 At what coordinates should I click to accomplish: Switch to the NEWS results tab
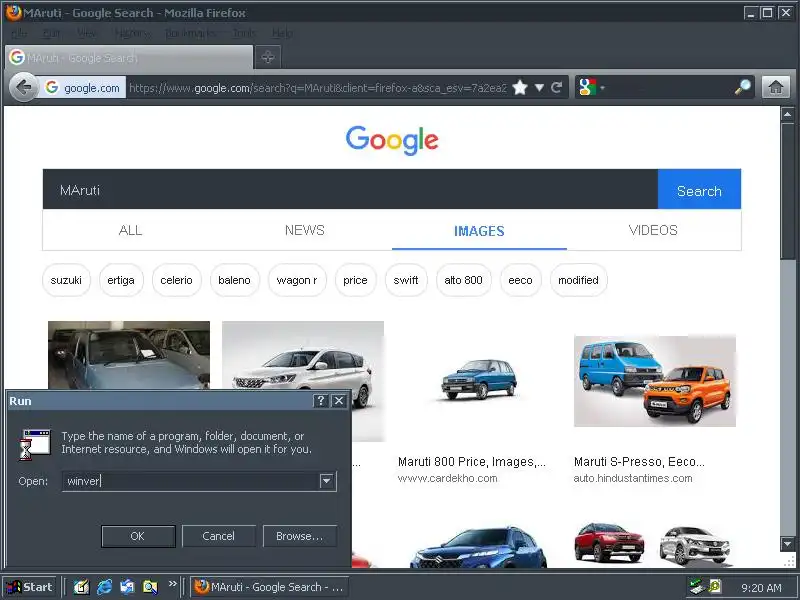(305, 230)
